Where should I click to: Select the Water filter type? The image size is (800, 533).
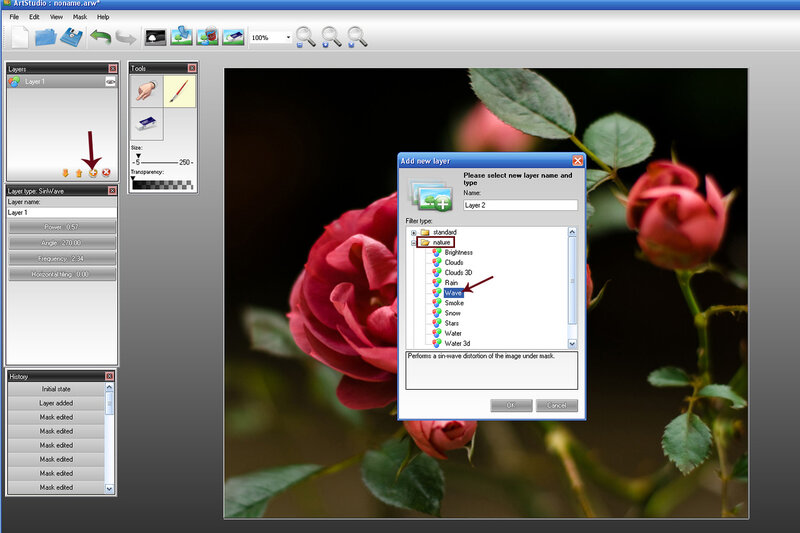453,334
